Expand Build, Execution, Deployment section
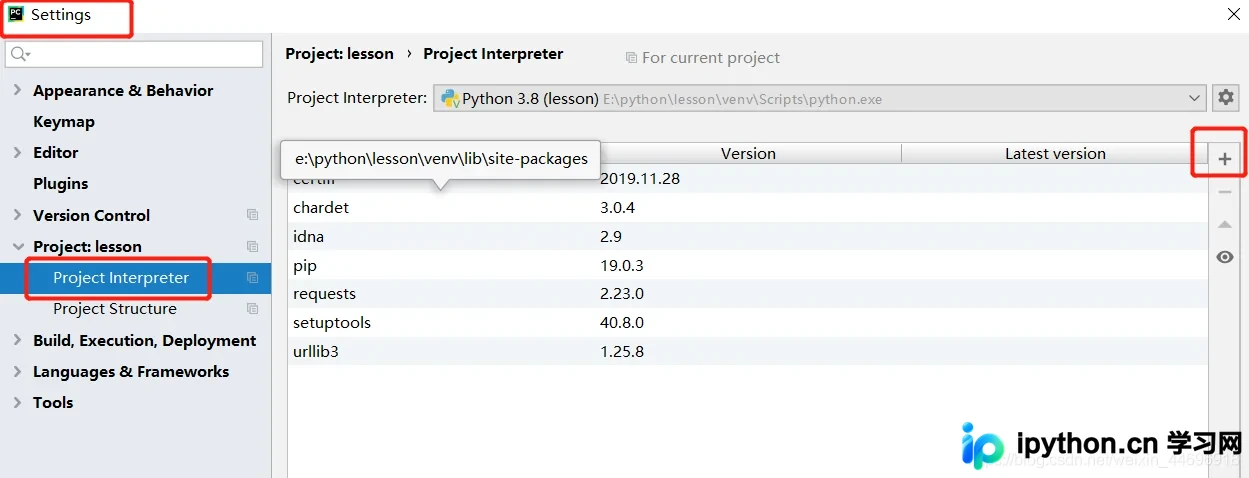Viewport: 1249px width, 478px height. click(17, 340)
